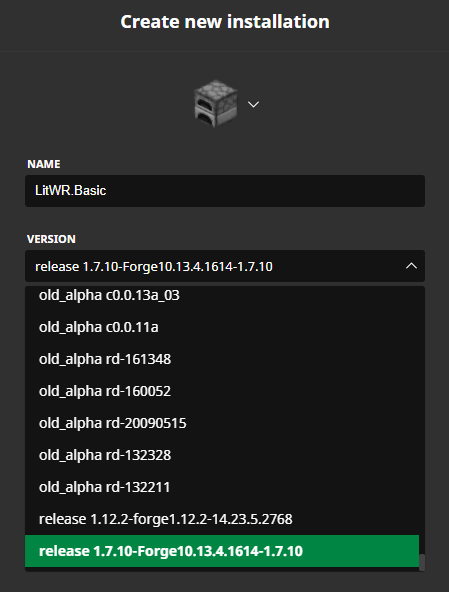Click the NAME input field containing LitWR.Basic

point(225,191)
